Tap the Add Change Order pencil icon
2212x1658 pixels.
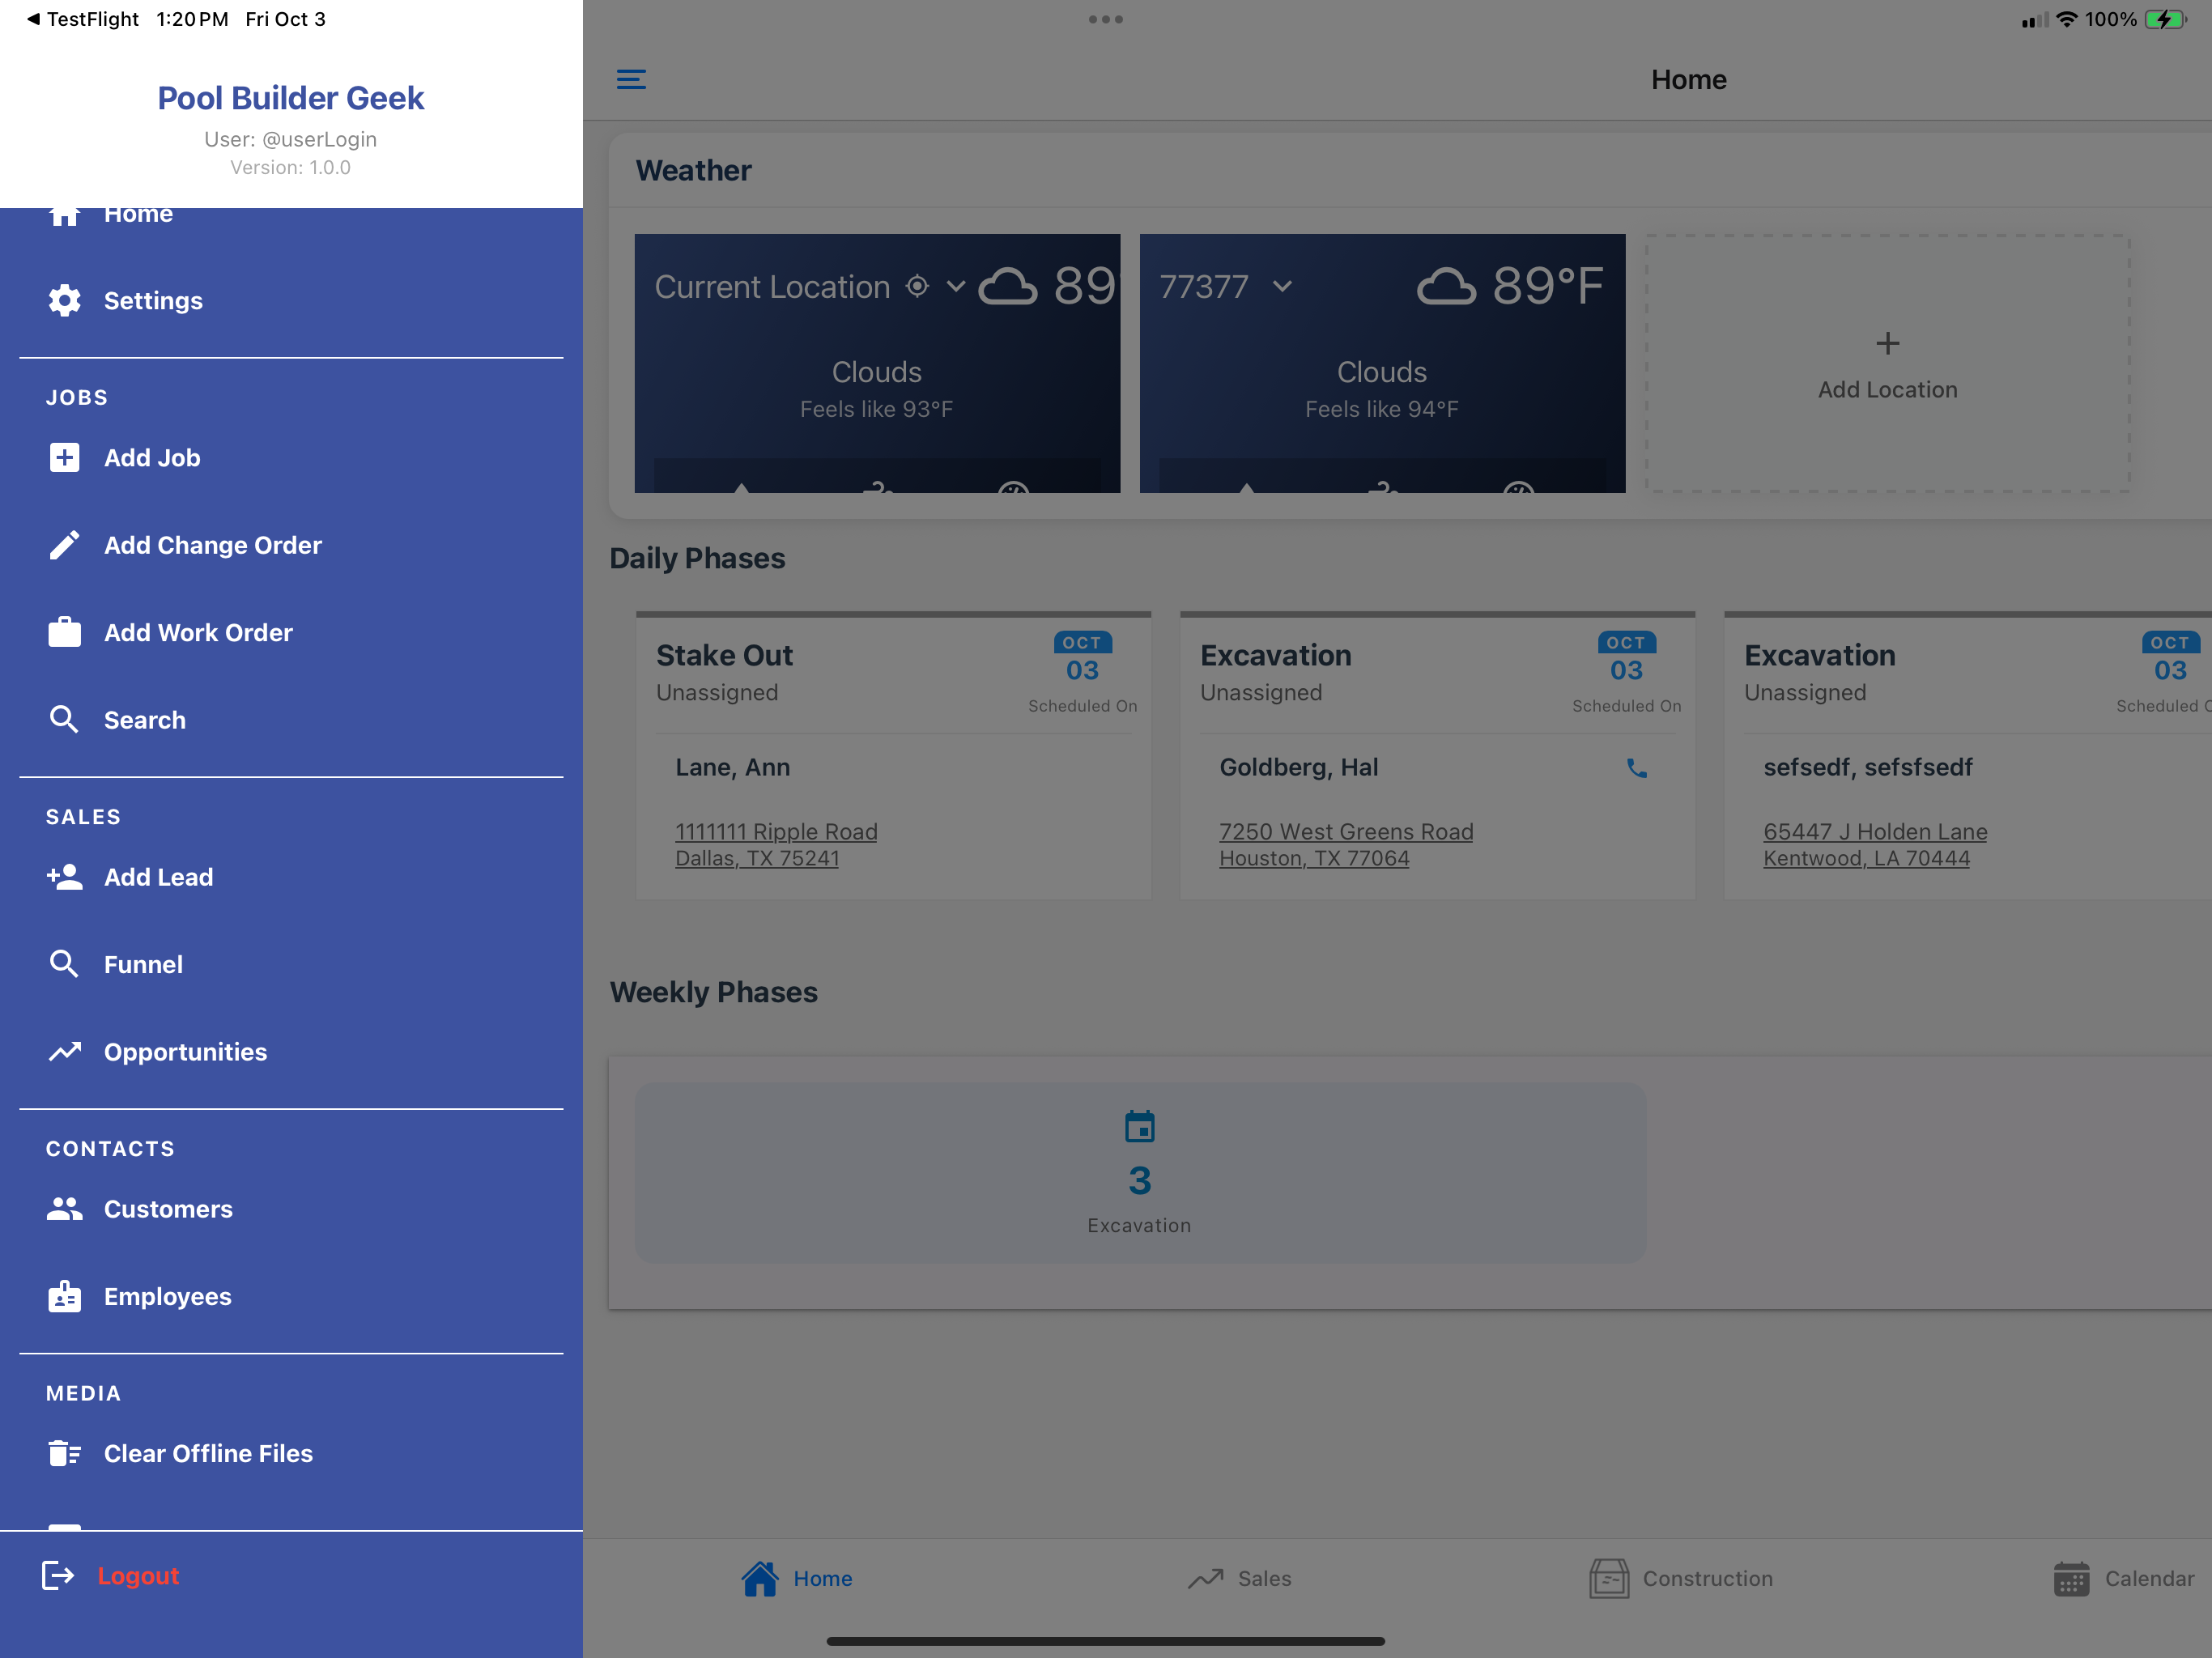click(x=65, y=545)
